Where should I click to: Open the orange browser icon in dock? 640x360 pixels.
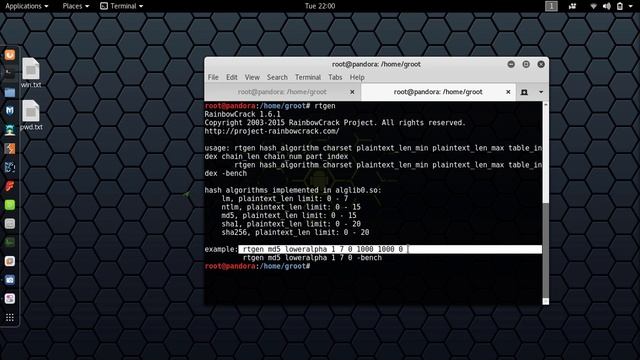(x=10, y=55)
